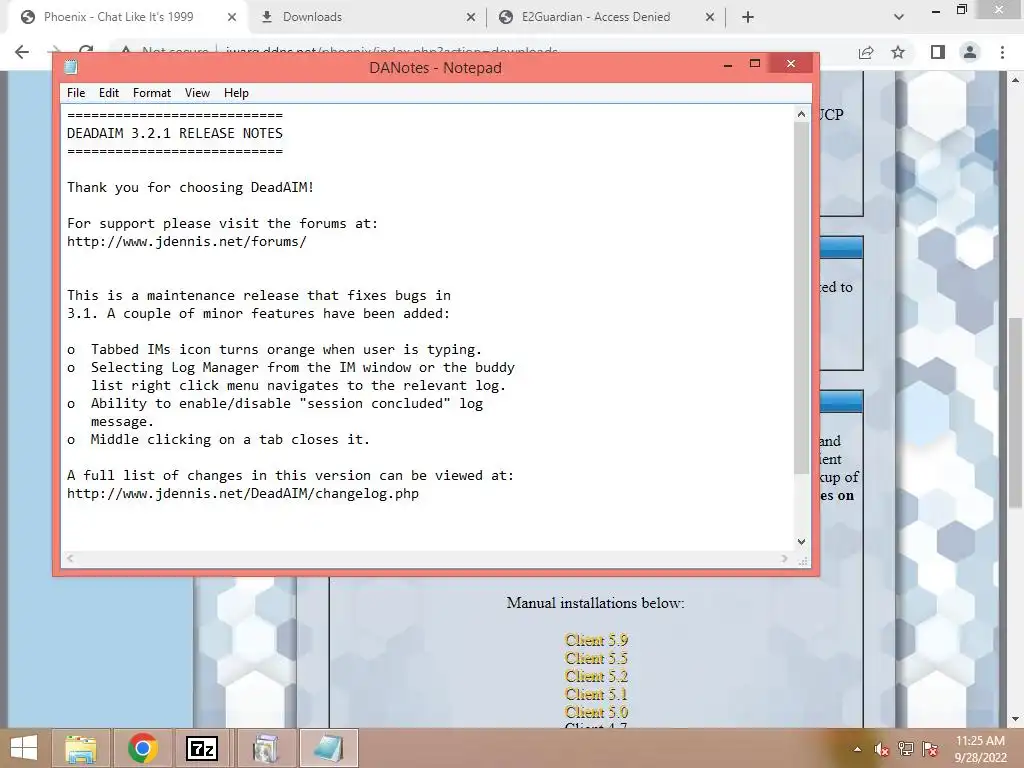Click the Windows Start button

tap(24, 748)
